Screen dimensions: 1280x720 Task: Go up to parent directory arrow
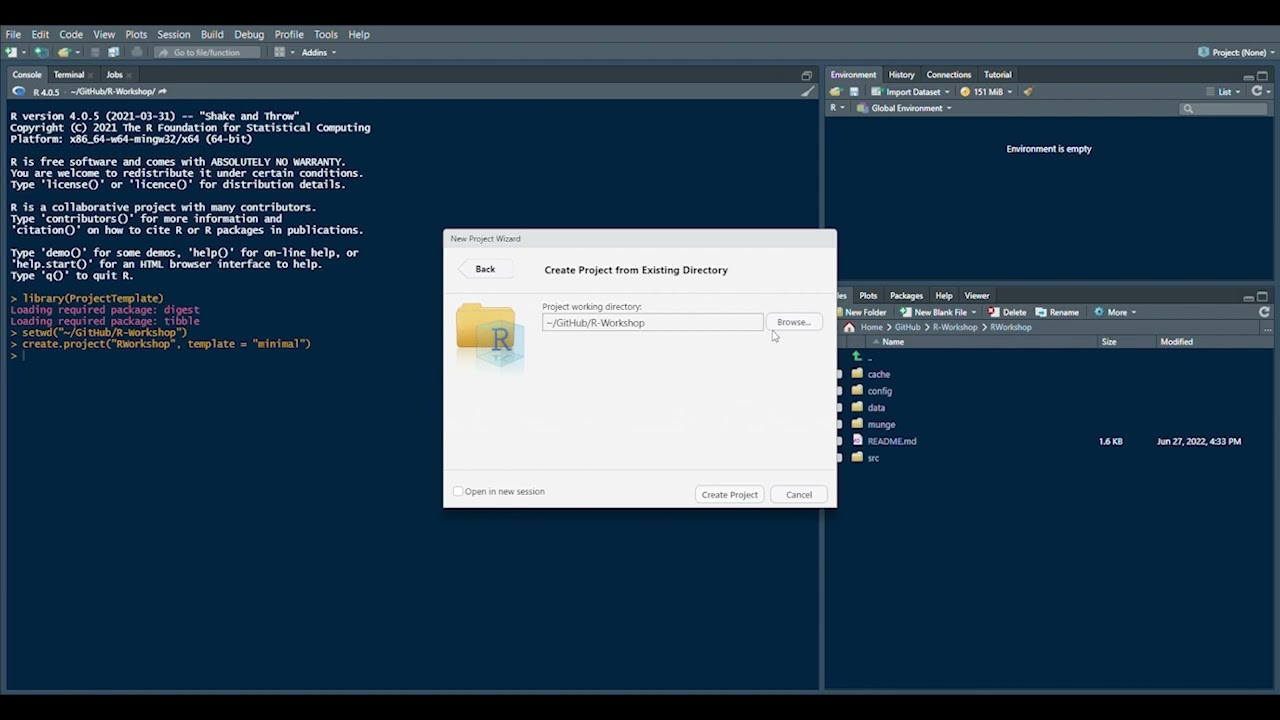coord(857,357)
